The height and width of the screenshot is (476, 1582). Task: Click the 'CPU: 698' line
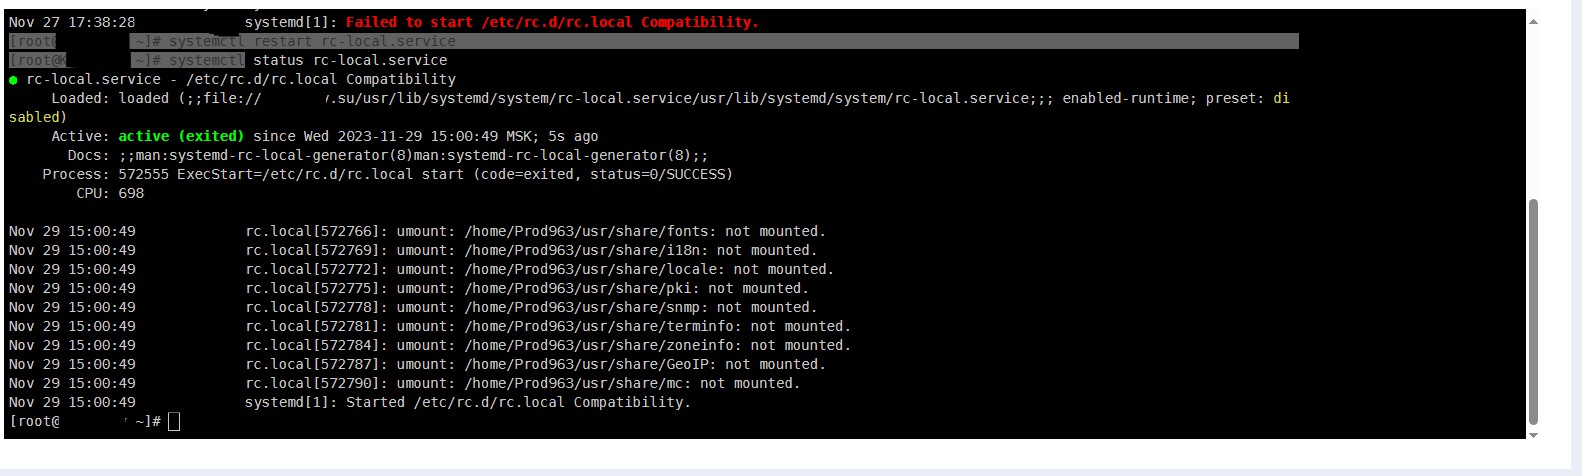point(110,193)
